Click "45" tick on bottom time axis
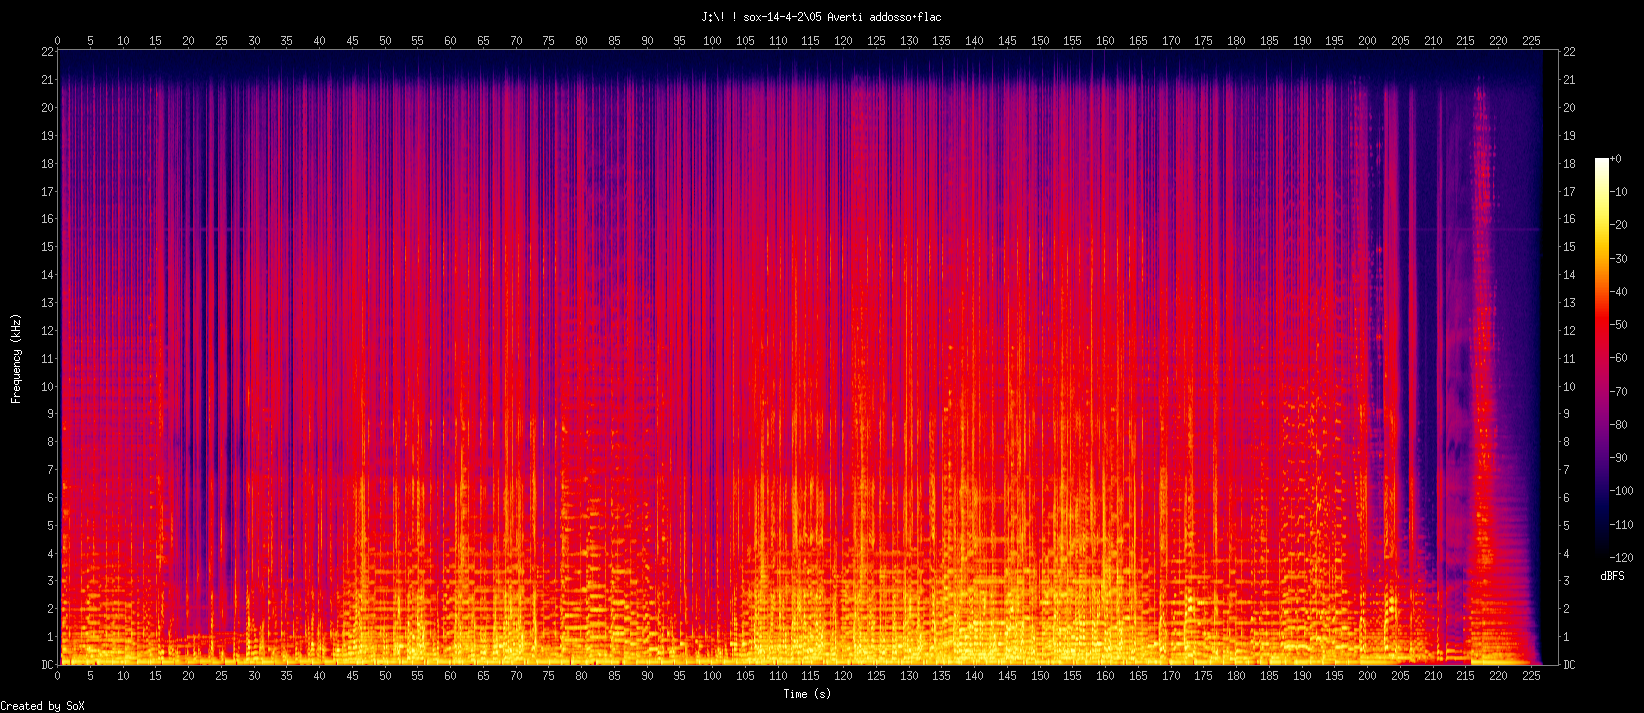Image resolution: width=1644 pixels, height=713 pixels. click(x=352, y=675)
